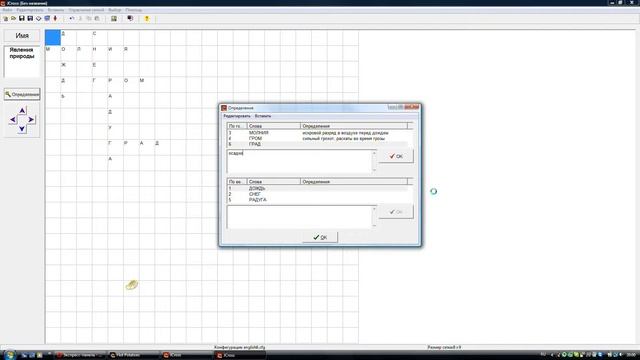Click the Явления природы title field
The image size is (640, 360).
[22, 61]
